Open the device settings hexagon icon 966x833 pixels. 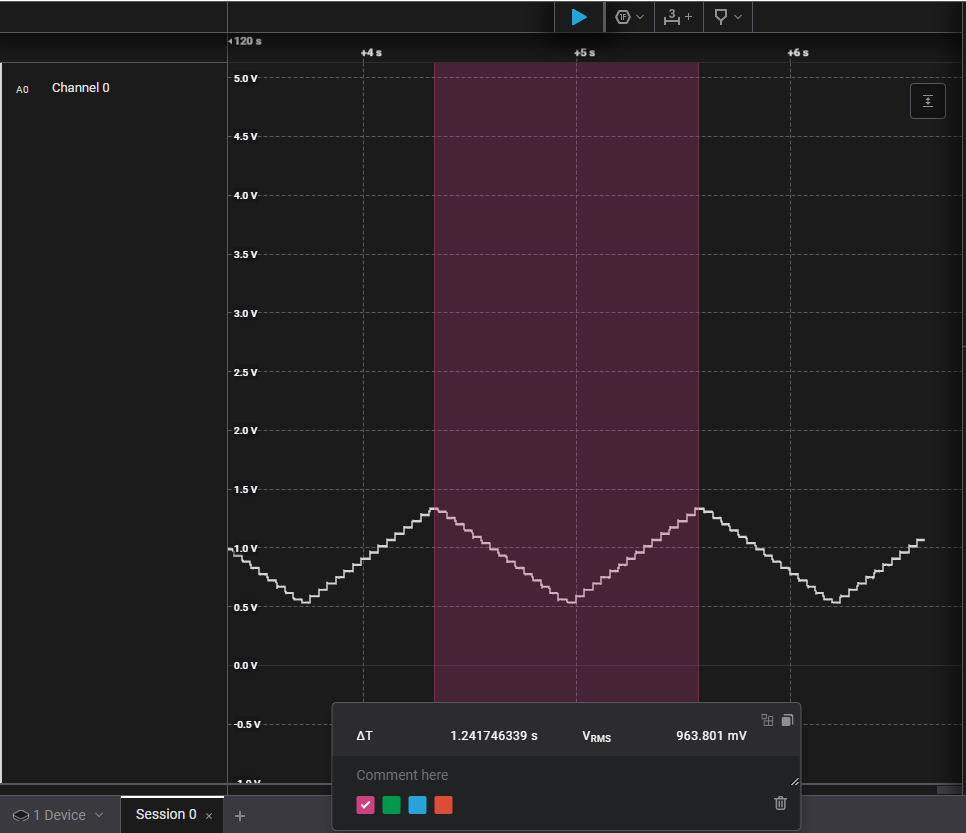pyautogui.click(x=623, y=17)
